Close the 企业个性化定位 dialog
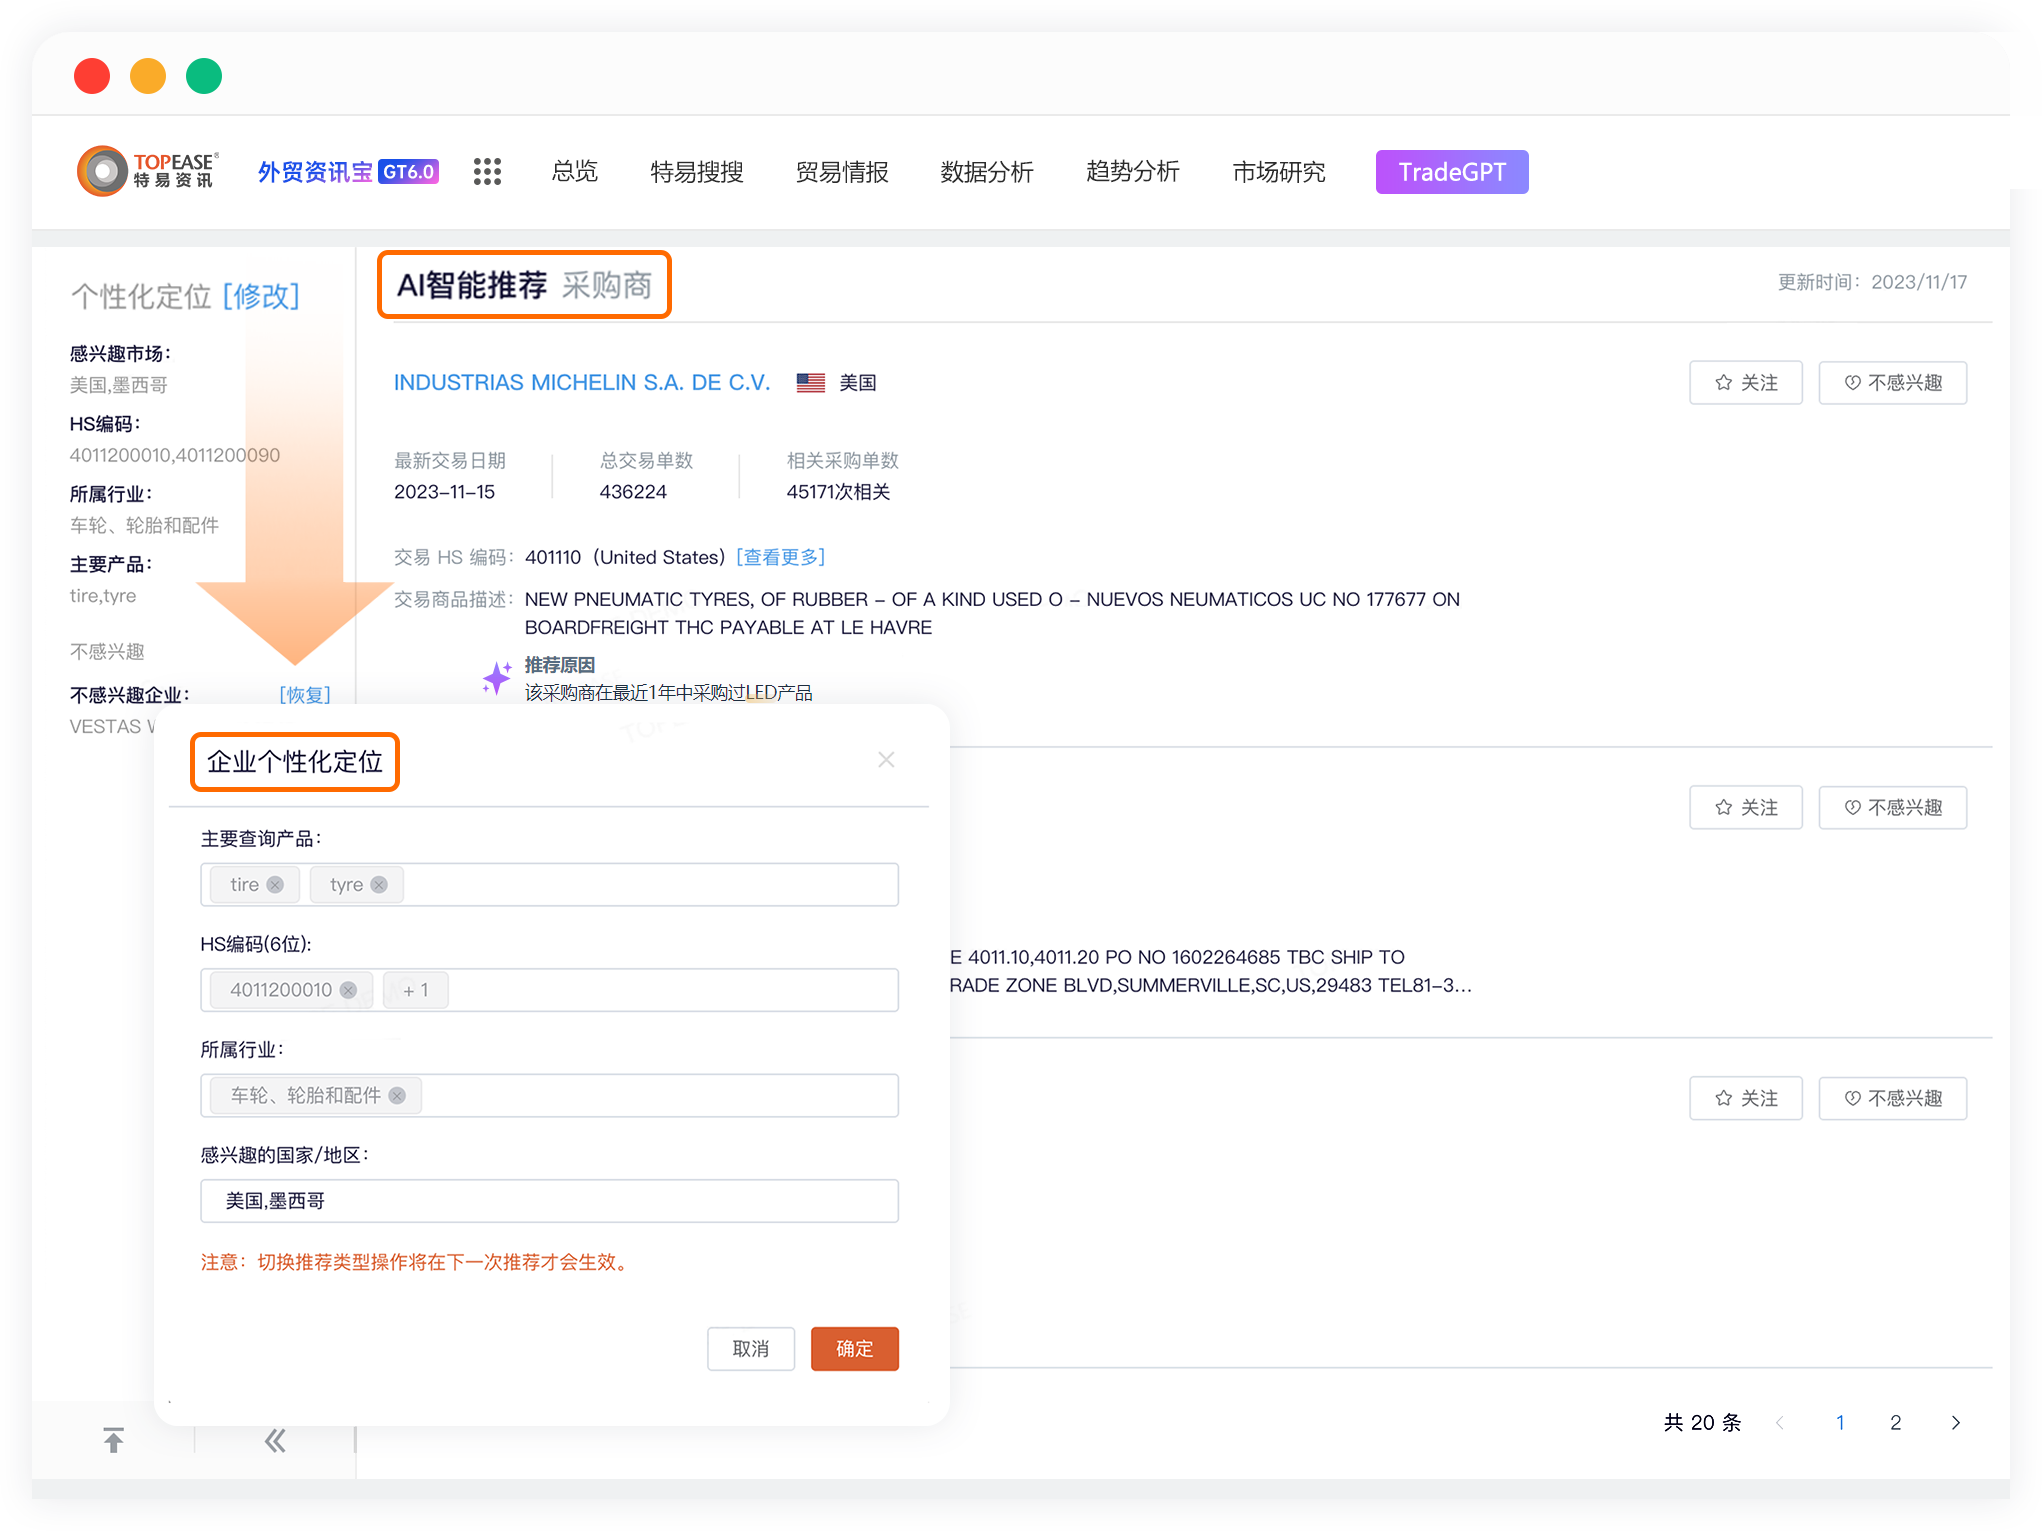 tap(886, 760)
